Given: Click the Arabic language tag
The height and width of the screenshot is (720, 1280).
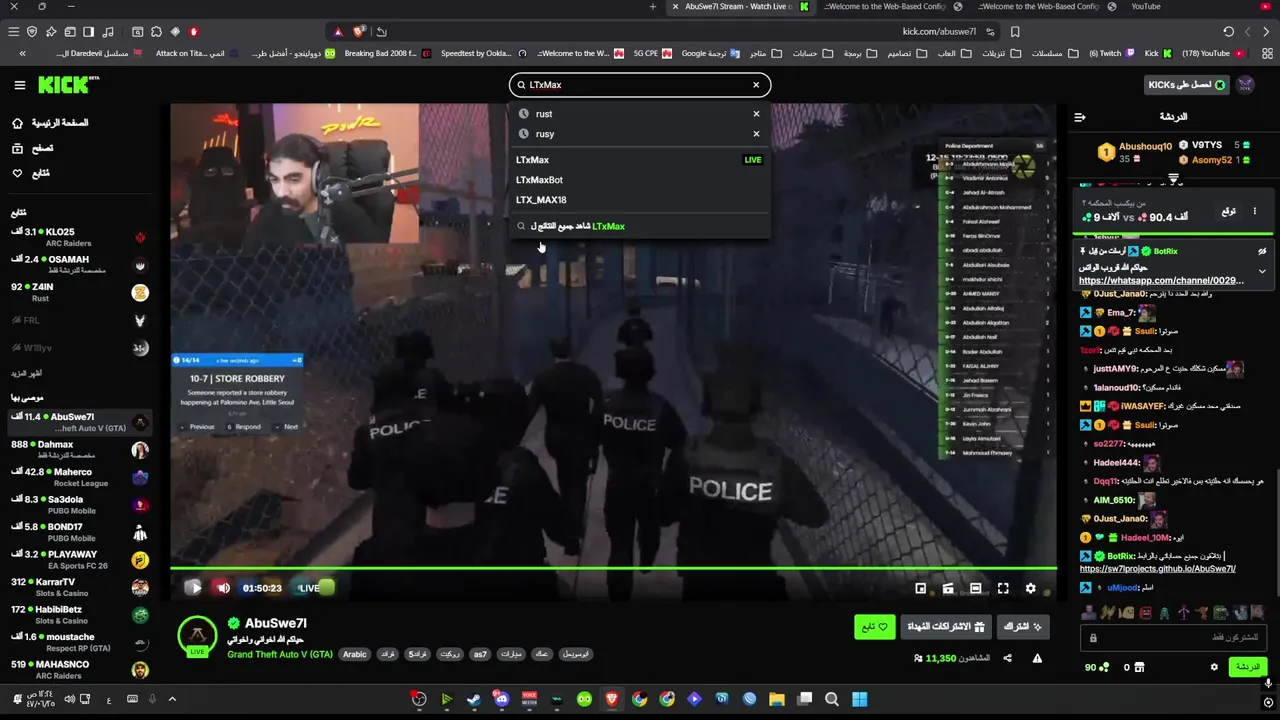Looking at the screenshot, I should (x=355, y=655).
